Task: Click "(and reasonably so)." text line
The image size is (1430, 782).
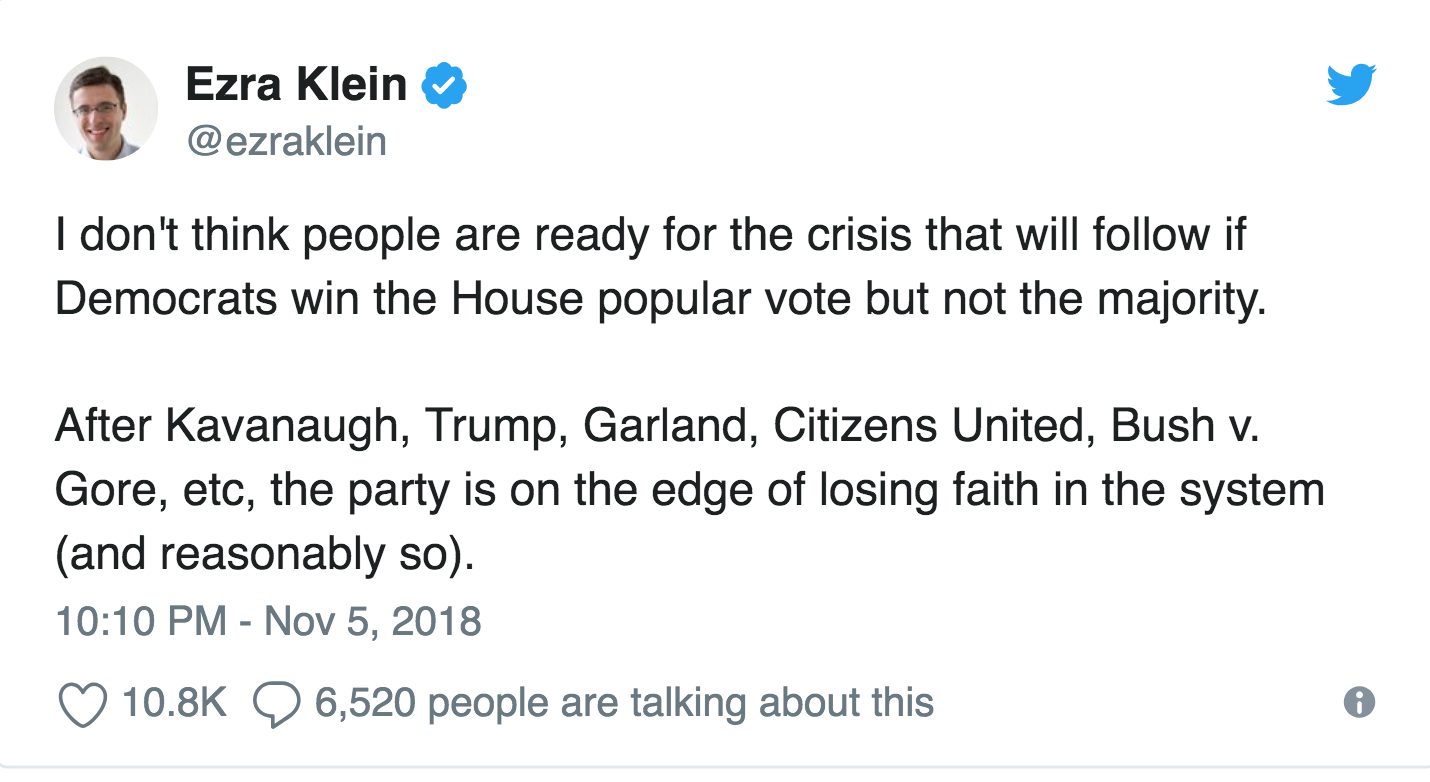Action: [x=264, y=554]
